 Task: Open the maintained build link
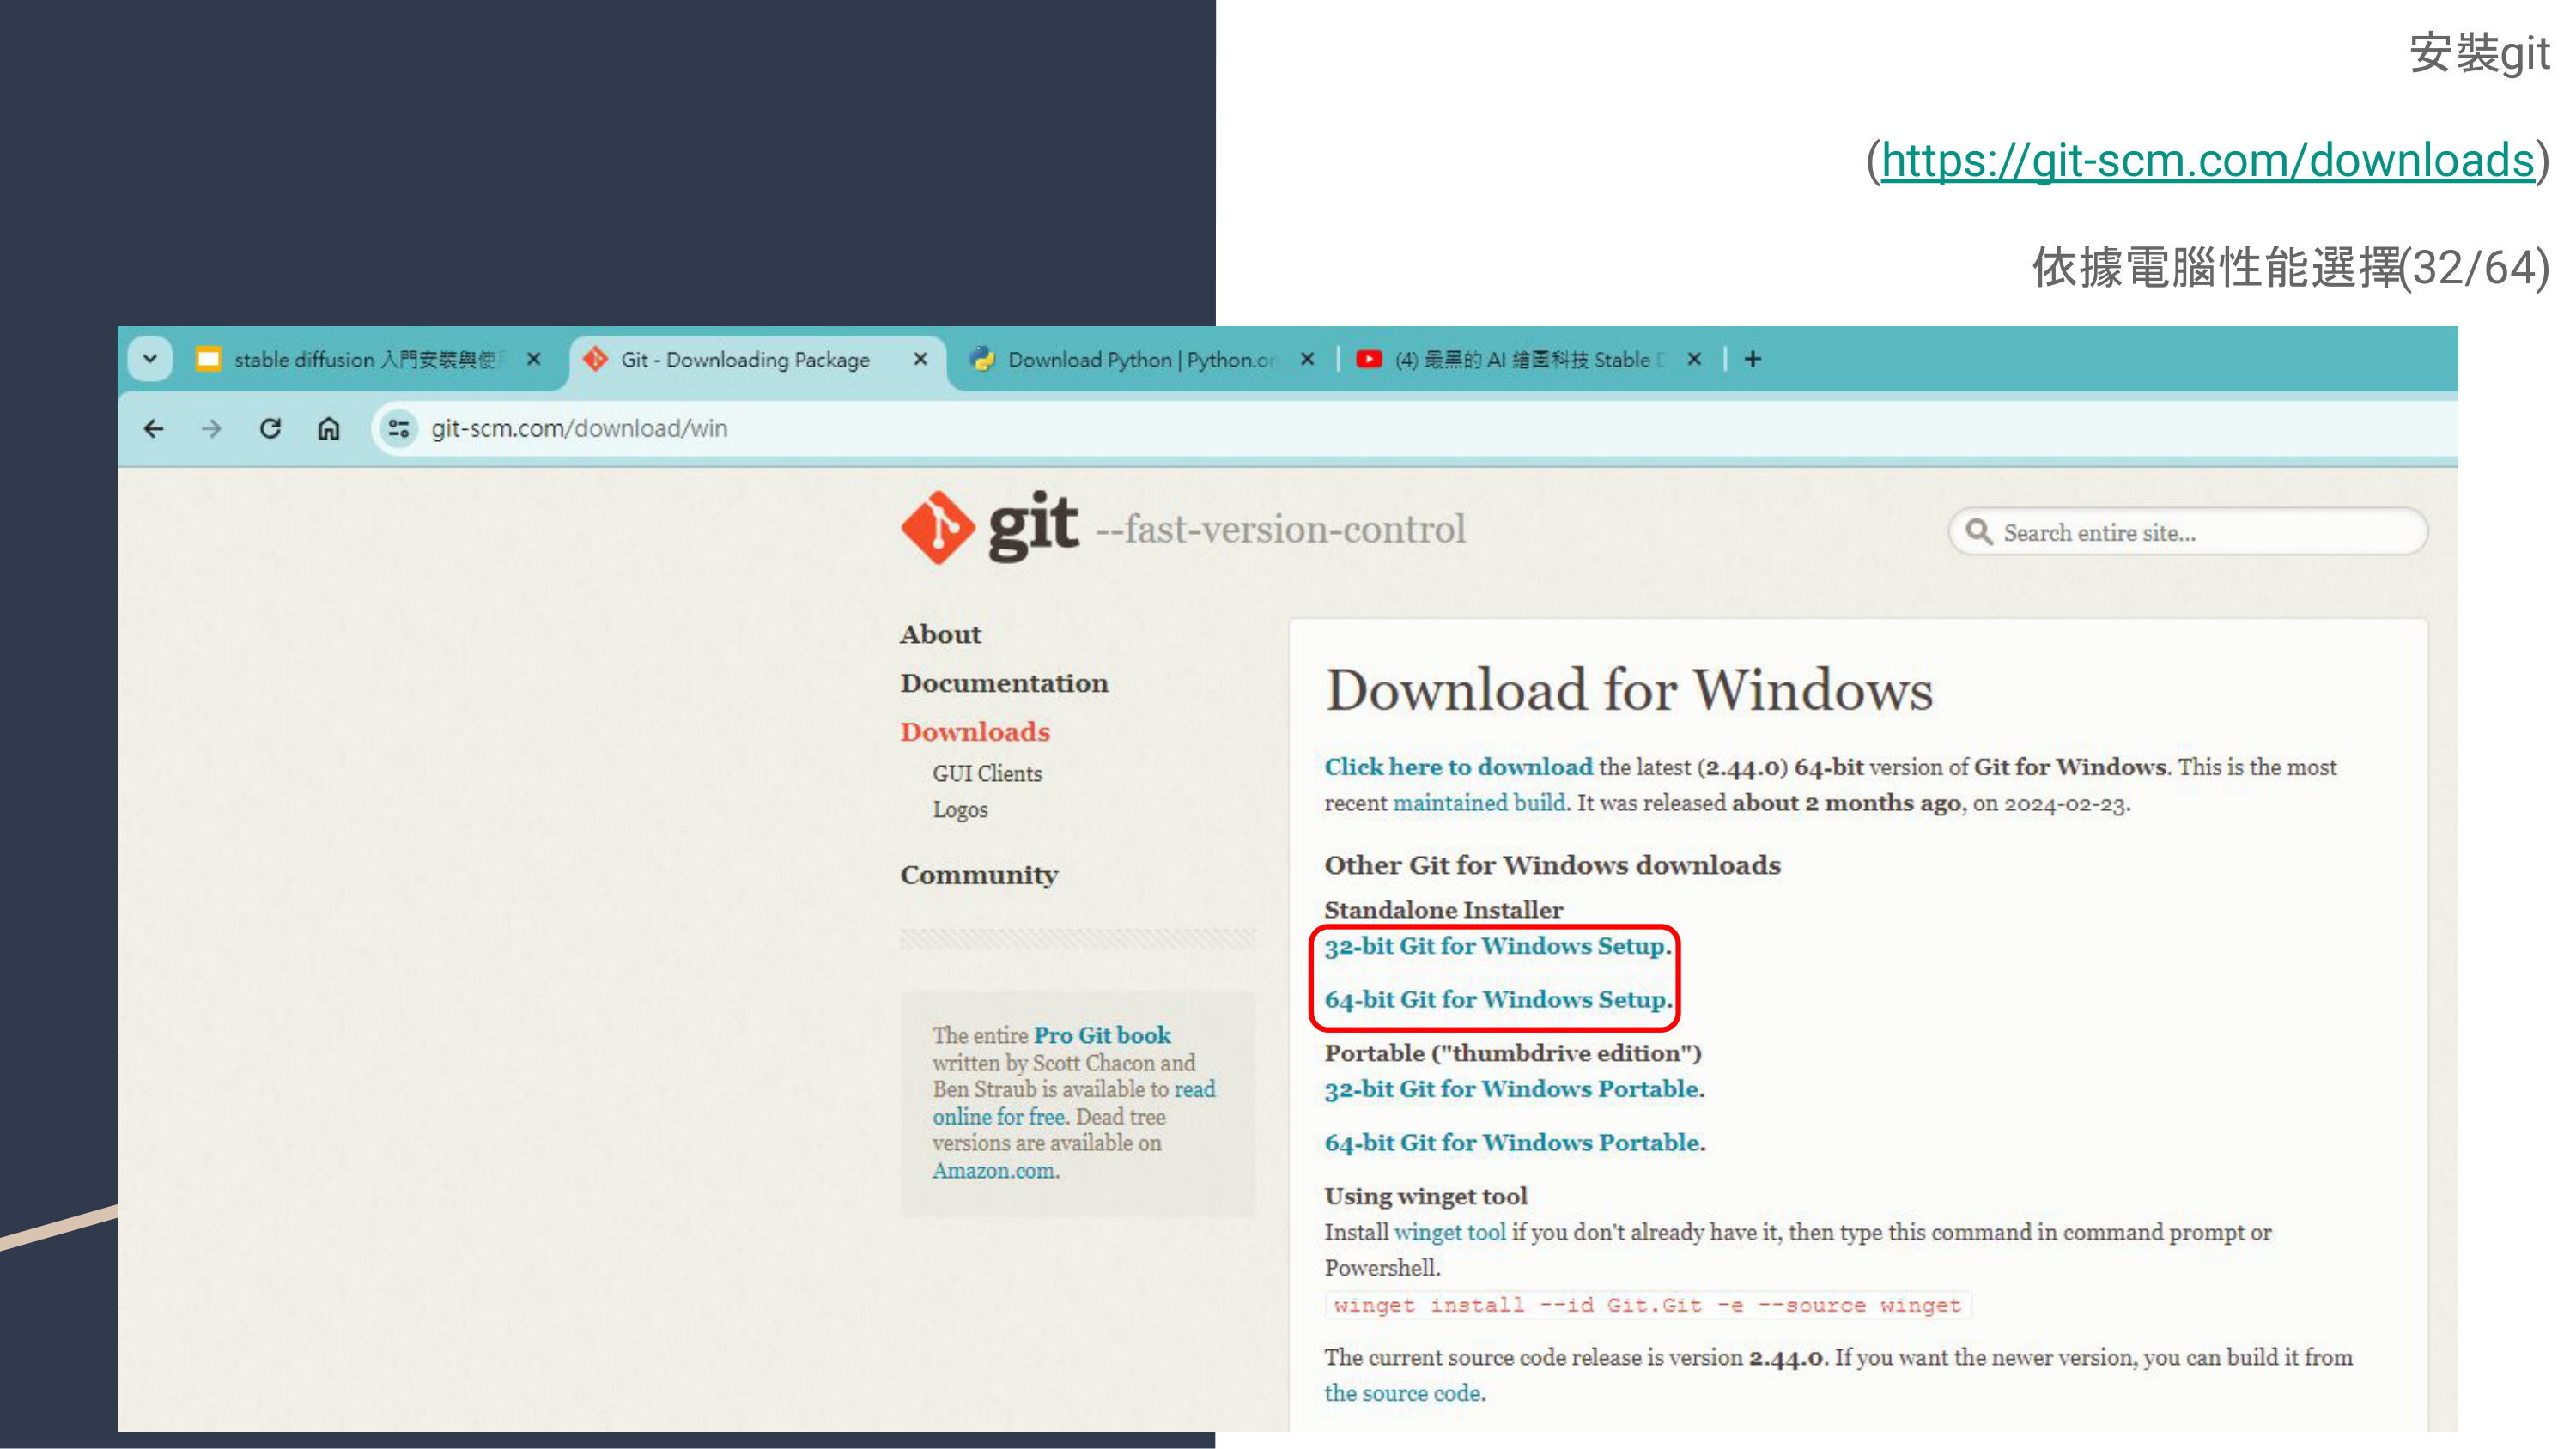(1479, 803)
